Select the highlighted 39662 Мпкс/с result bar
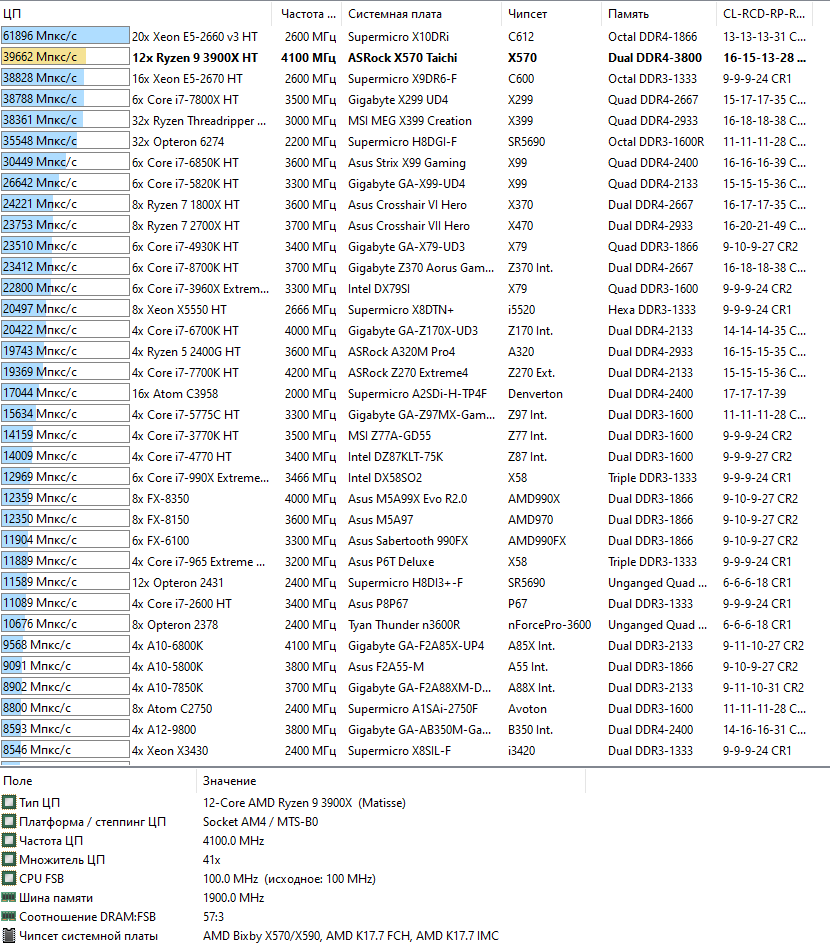Viewport: 830px width, 945px height. pos(65,57)
